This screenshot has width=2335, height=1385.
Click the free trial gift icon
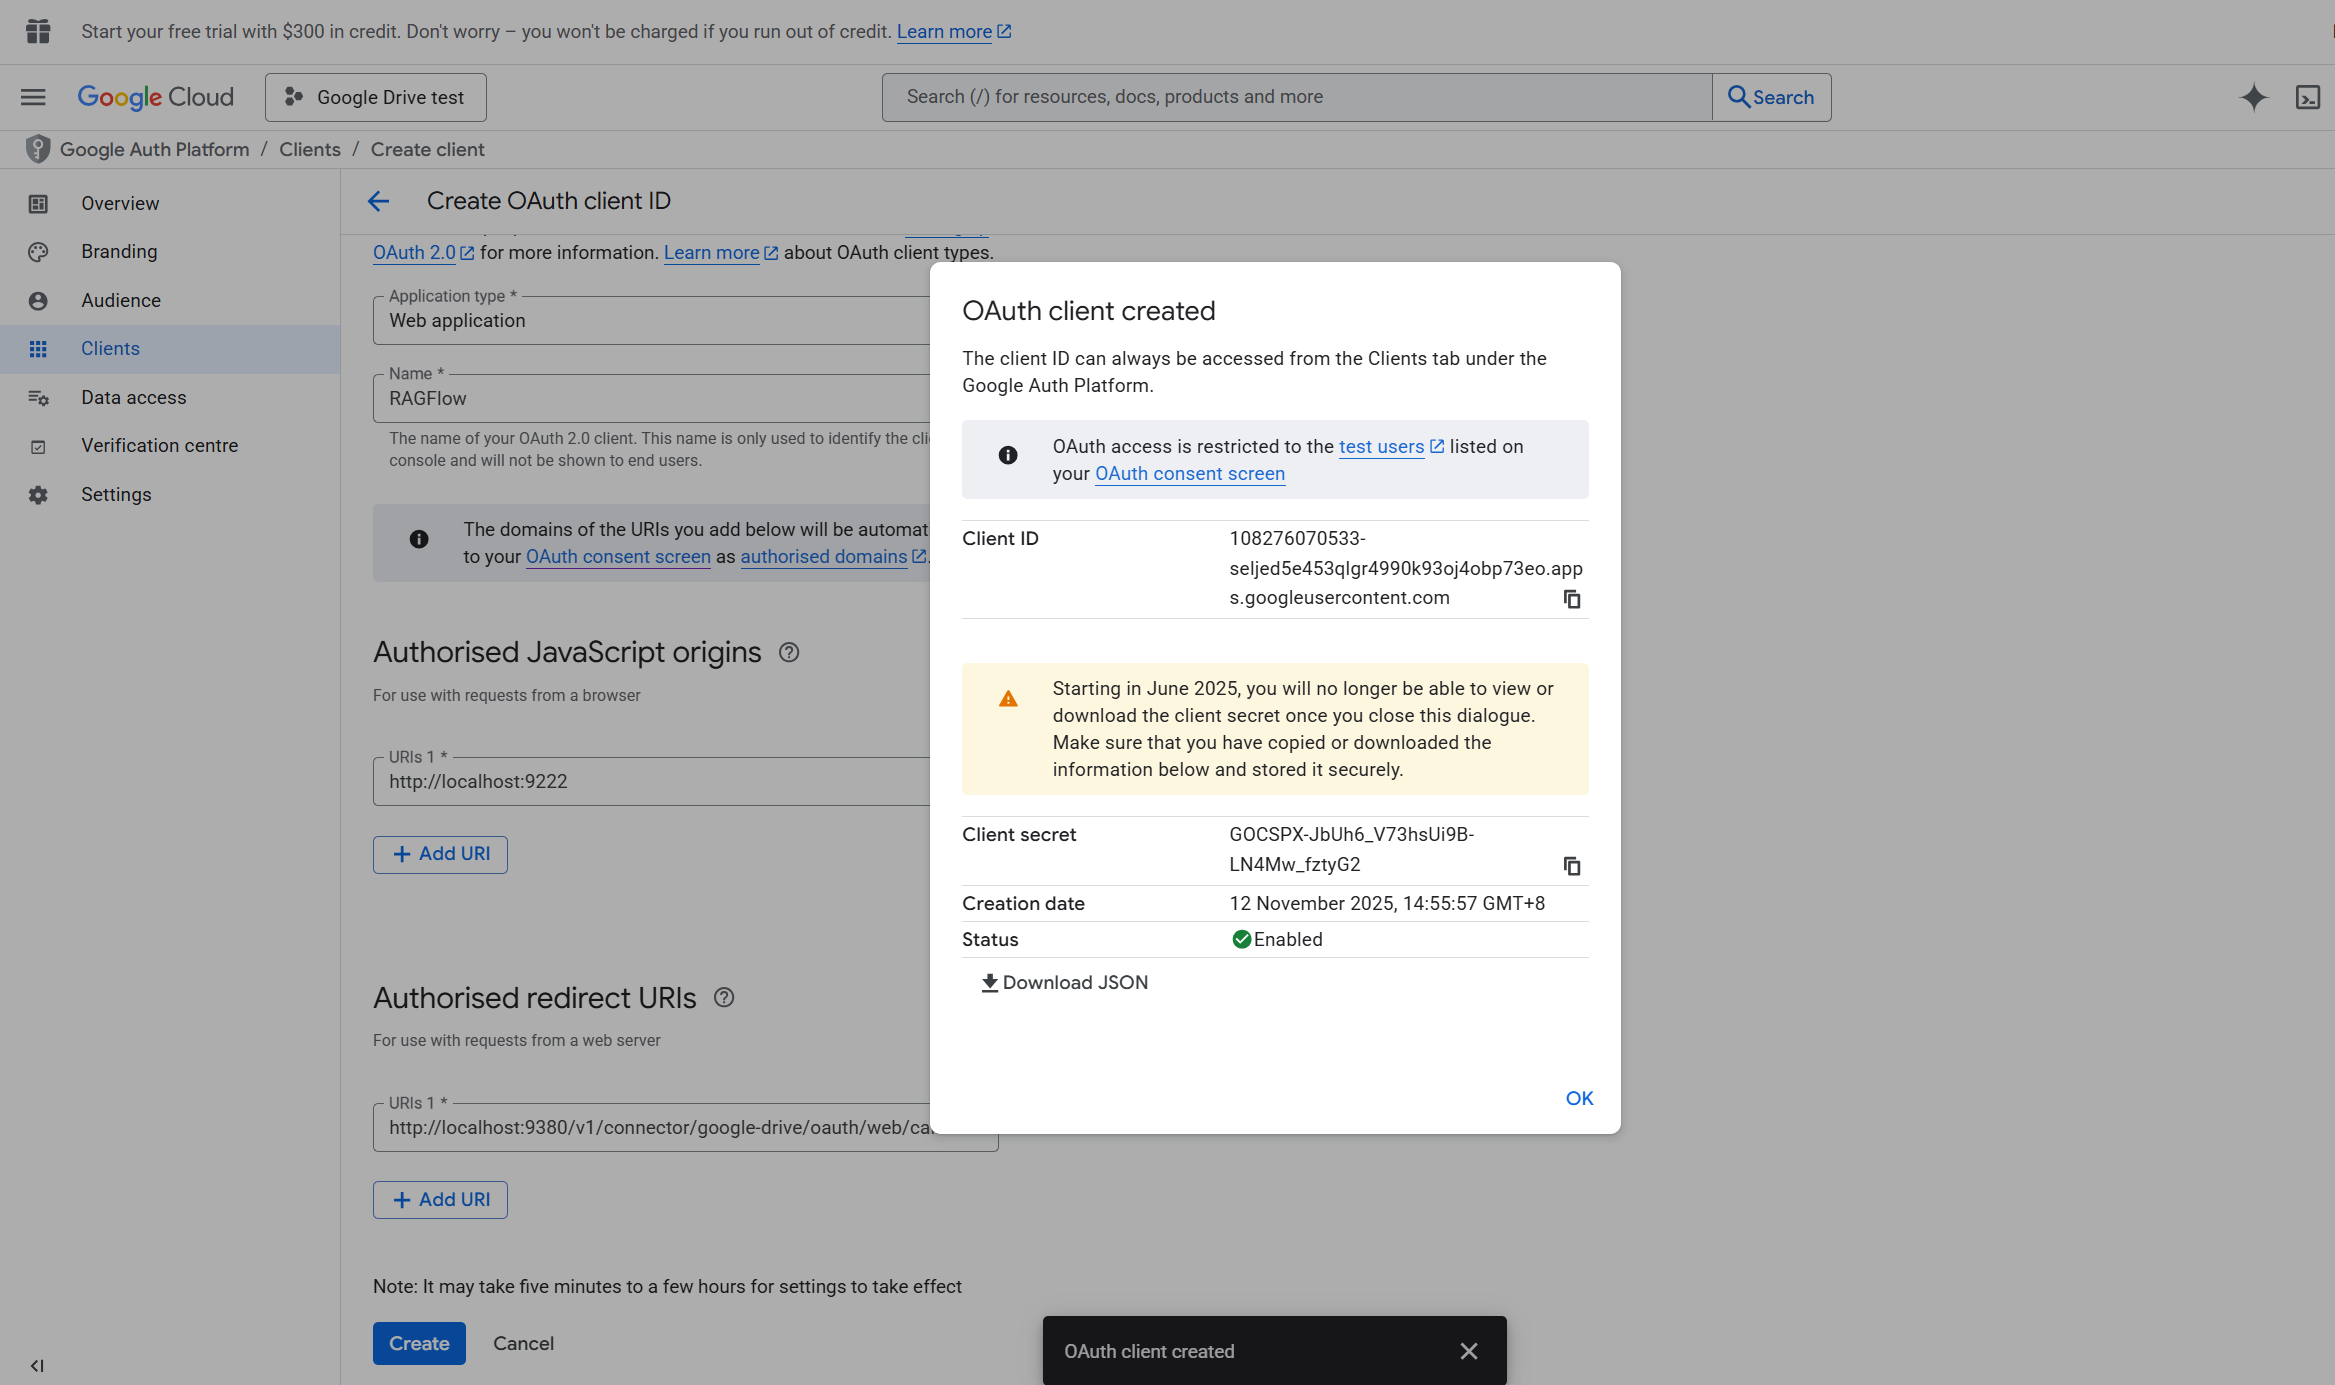coord(38,31)
